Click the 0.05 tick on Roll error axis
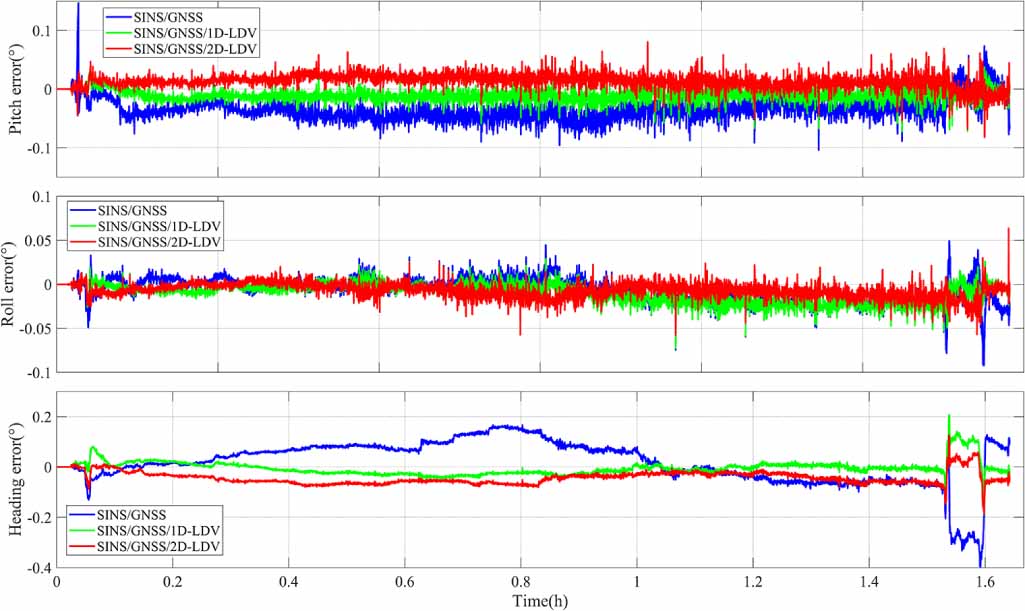This screenshot has height=611, width=1025. point(35,241)
